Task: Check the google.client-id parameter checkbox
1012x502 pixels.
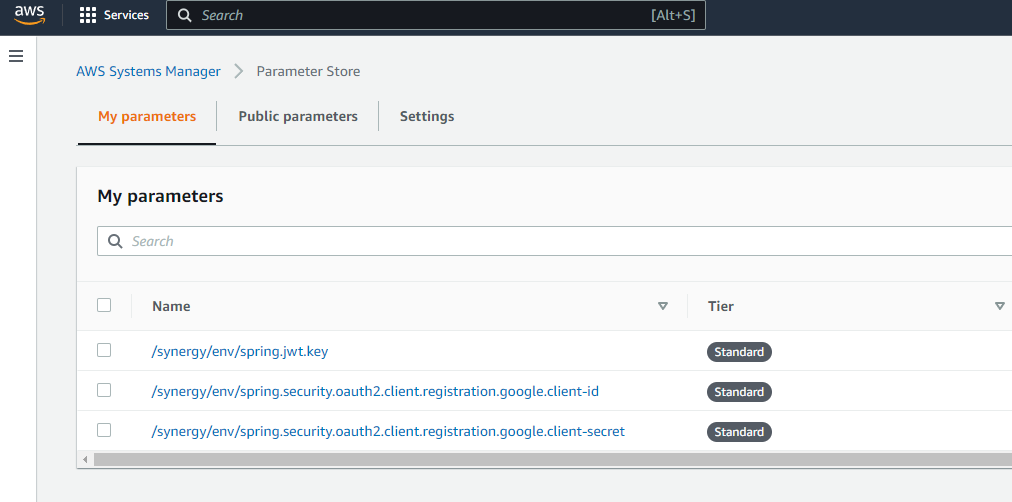Action: click(x=104, y=390)
